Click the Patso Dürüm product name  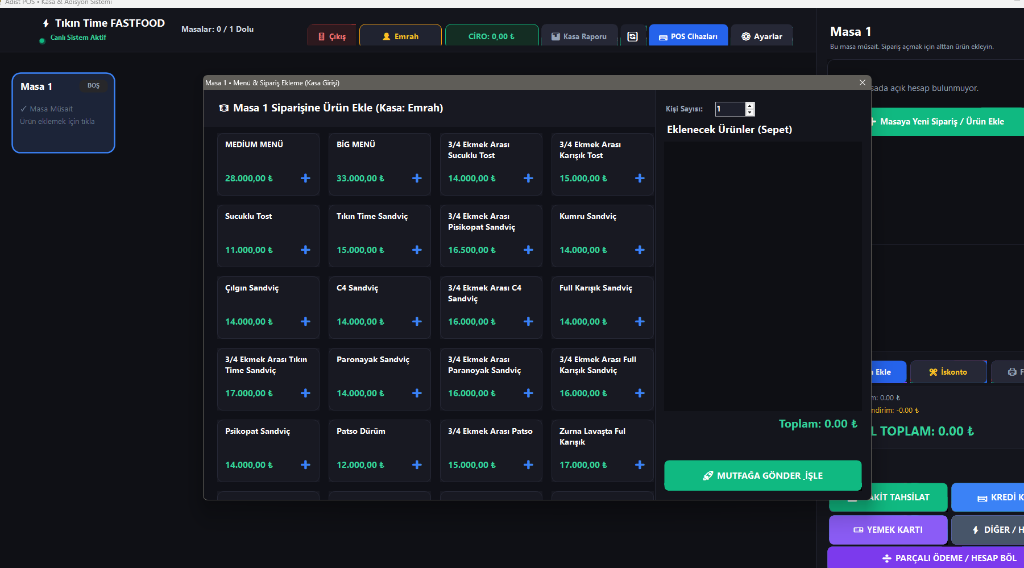click(361, 432)
